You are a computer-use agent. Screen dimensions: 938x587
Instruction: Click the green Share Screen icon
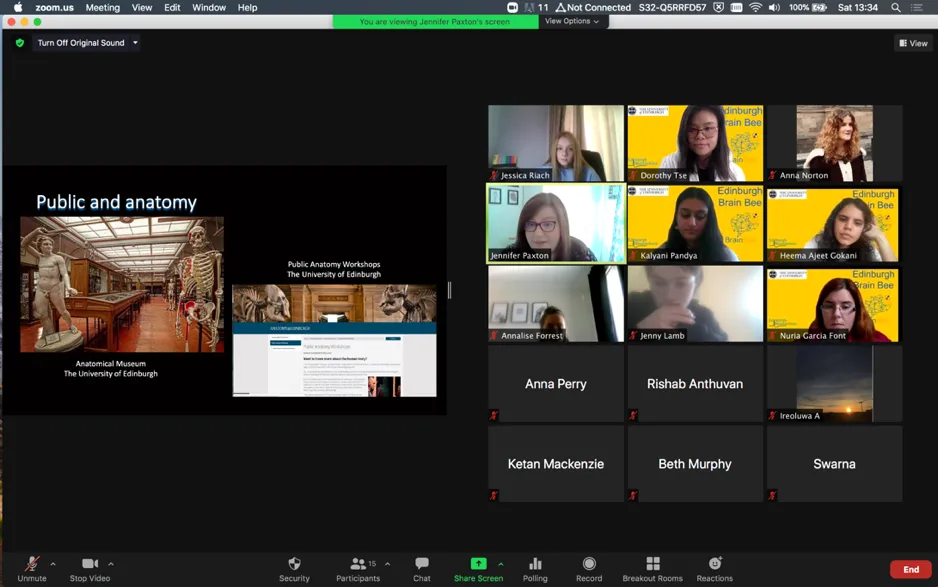pyautogui.click(x=478, y=564)
